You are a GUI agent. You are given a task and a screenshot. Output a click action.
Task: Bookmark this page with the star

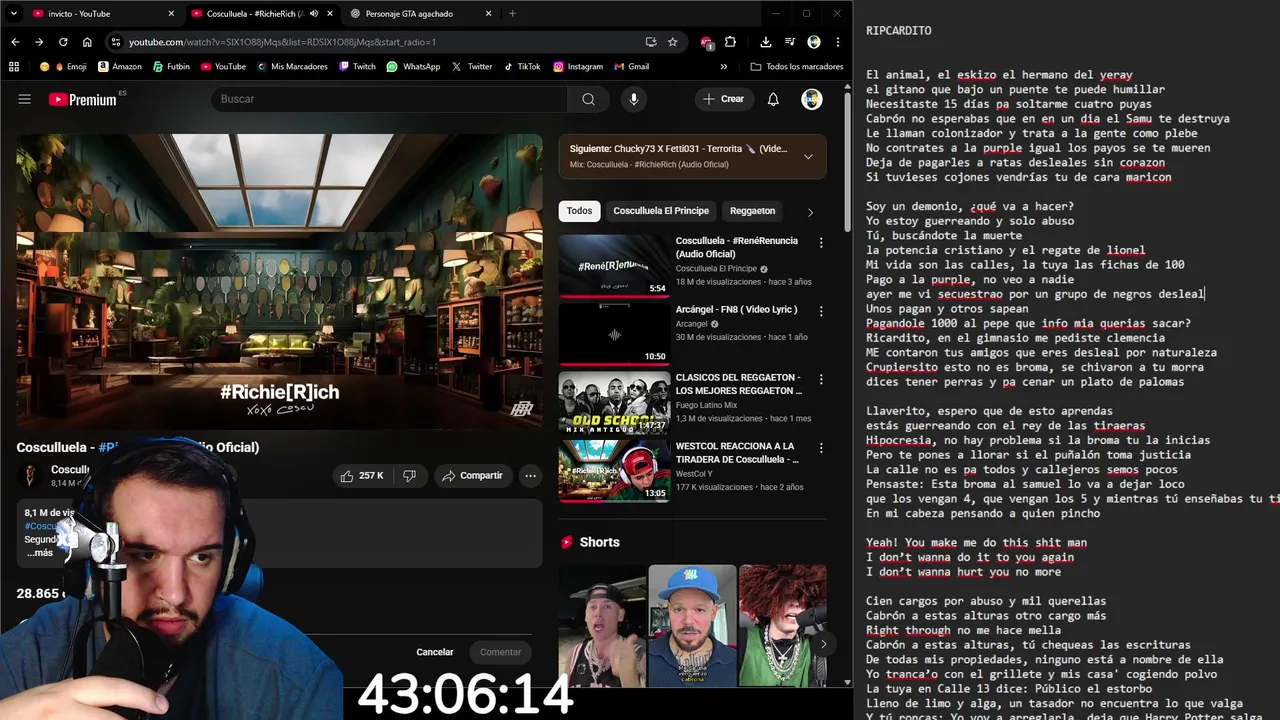point(673,42)
